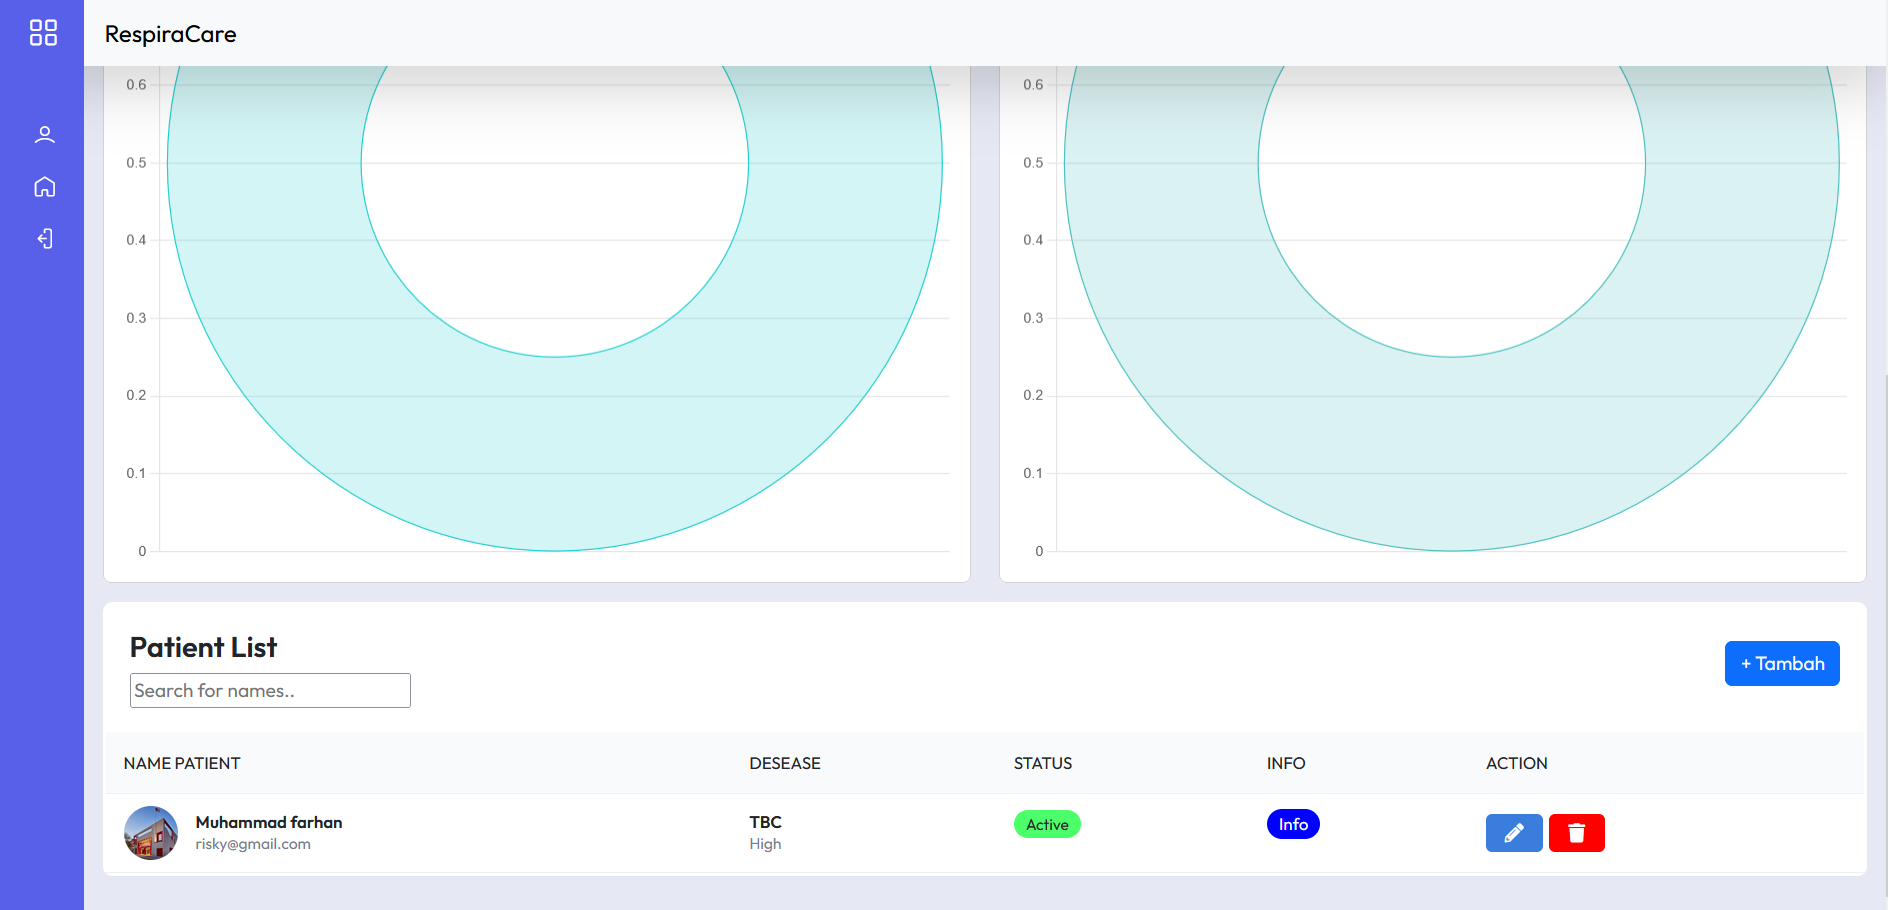Click the TBC disease cell

point(766,822)
